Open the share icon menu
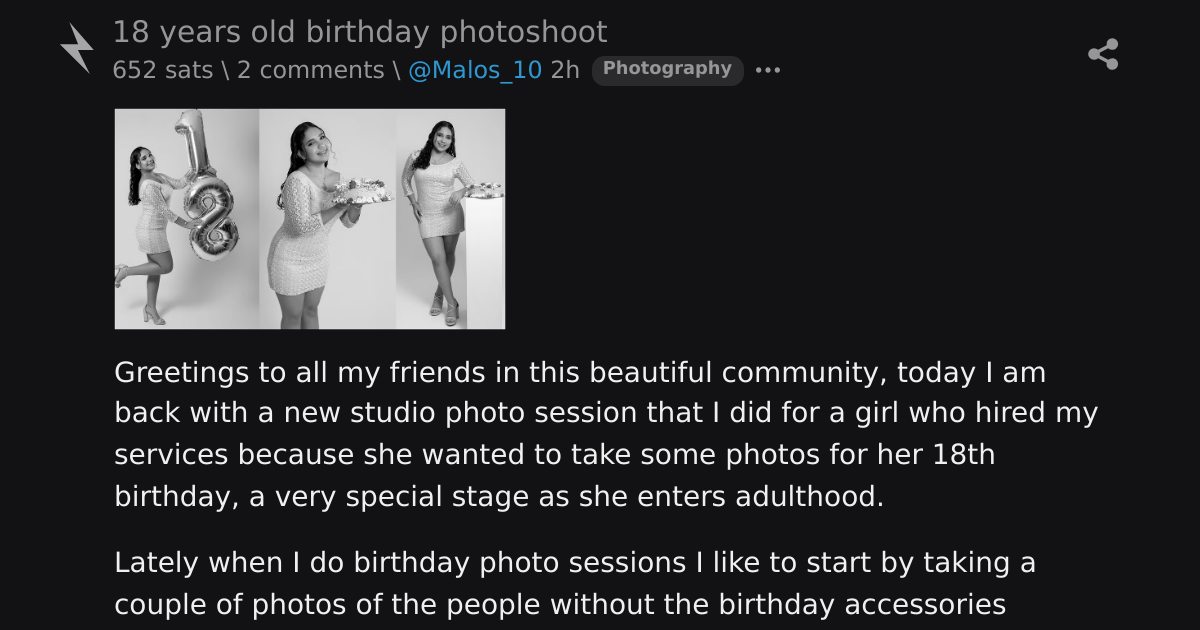The height and width of the screenshot is (630, 1200). [1103, 54]
